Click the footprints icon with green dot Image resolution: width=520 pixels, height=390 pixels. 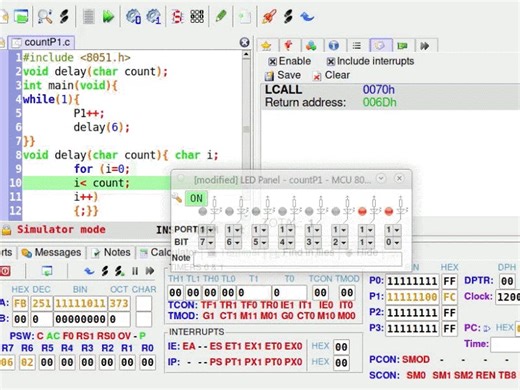pyautogui.click(x=119, y=271)
